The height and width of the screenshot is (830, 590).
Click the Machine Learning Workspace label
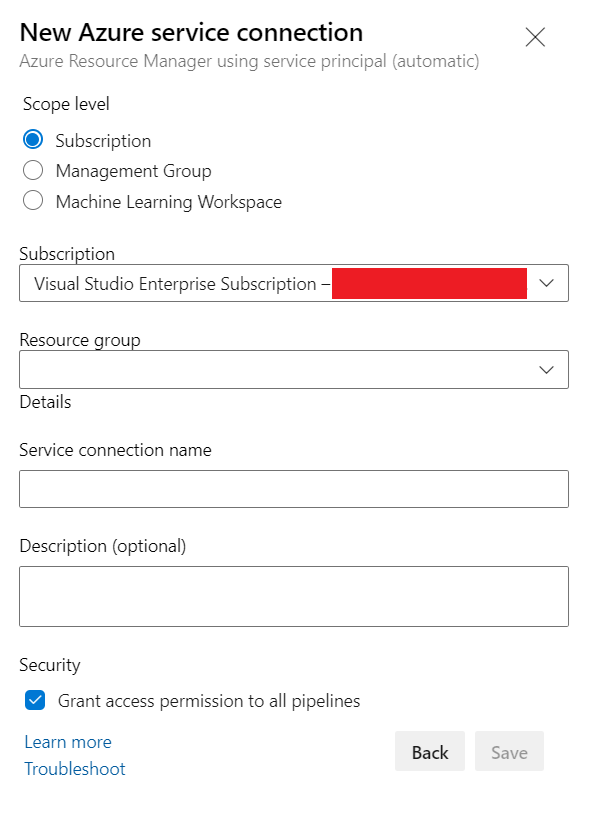tap(169, 202)
